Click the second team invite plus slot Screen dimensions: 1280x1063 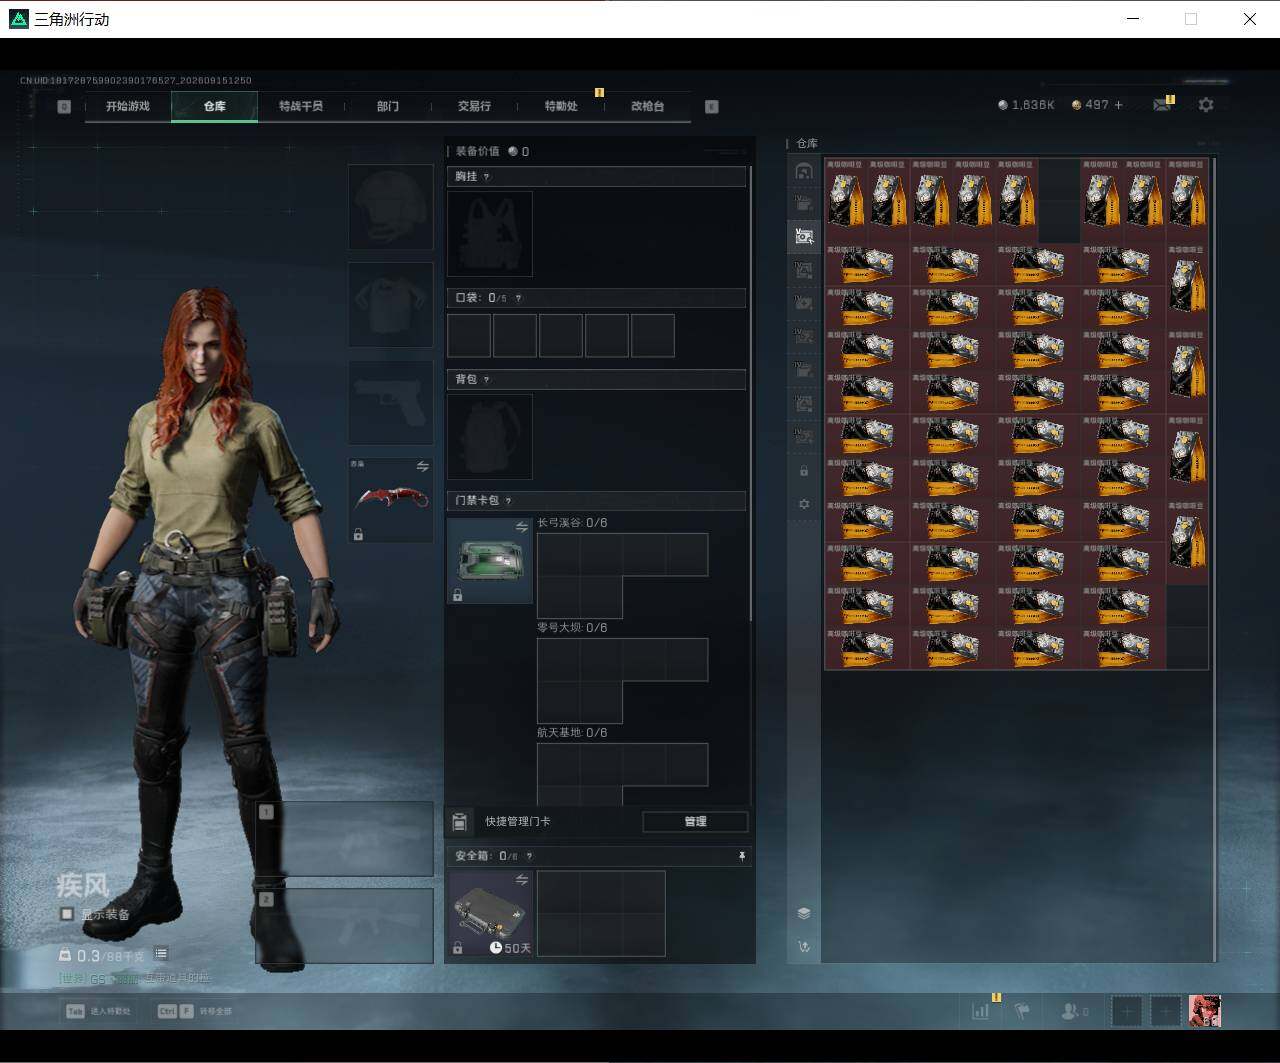tap(1165, 1011)
